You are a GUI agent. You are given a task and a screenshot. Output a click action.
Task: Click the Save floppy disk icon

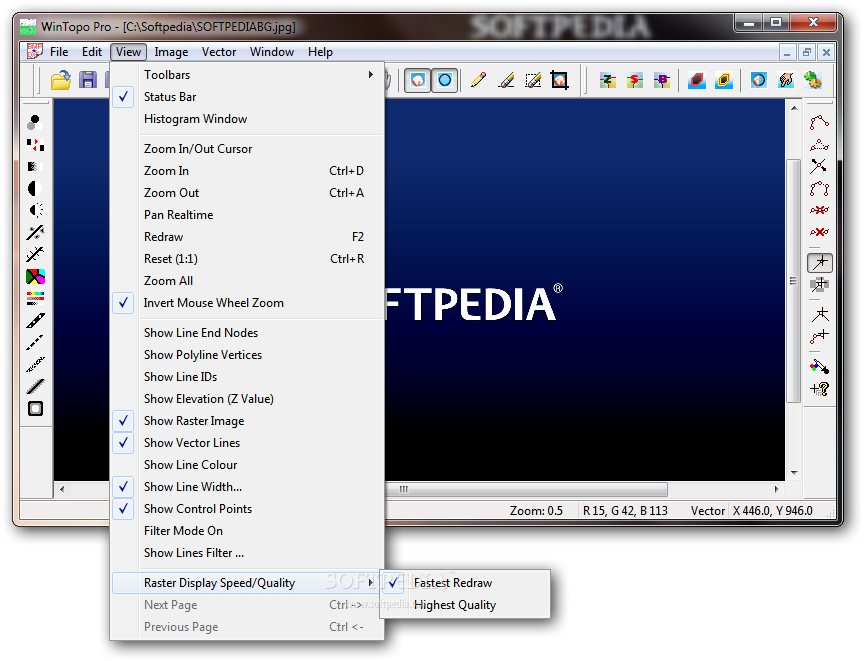(88, 80)
